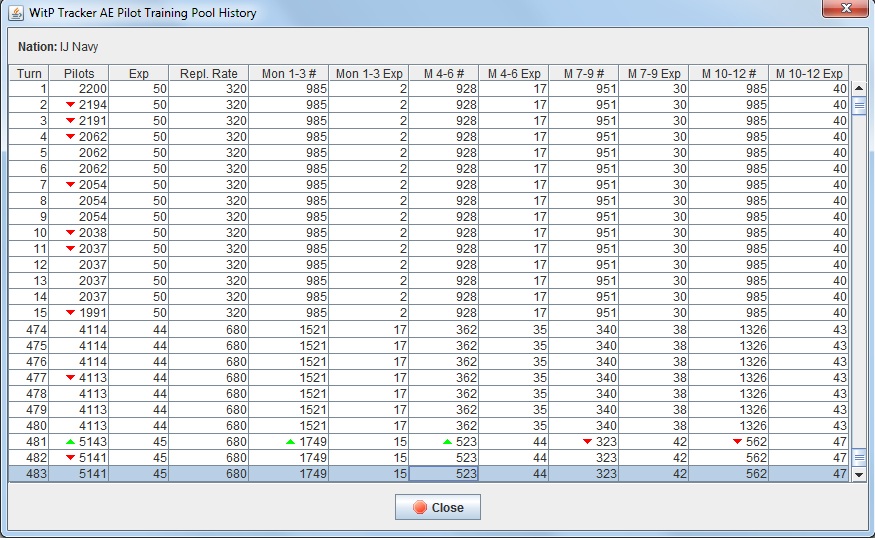Click the Mon 1-3 Exp column header
Viewport: 875px width, 540px height.
(x=368, y=73)
